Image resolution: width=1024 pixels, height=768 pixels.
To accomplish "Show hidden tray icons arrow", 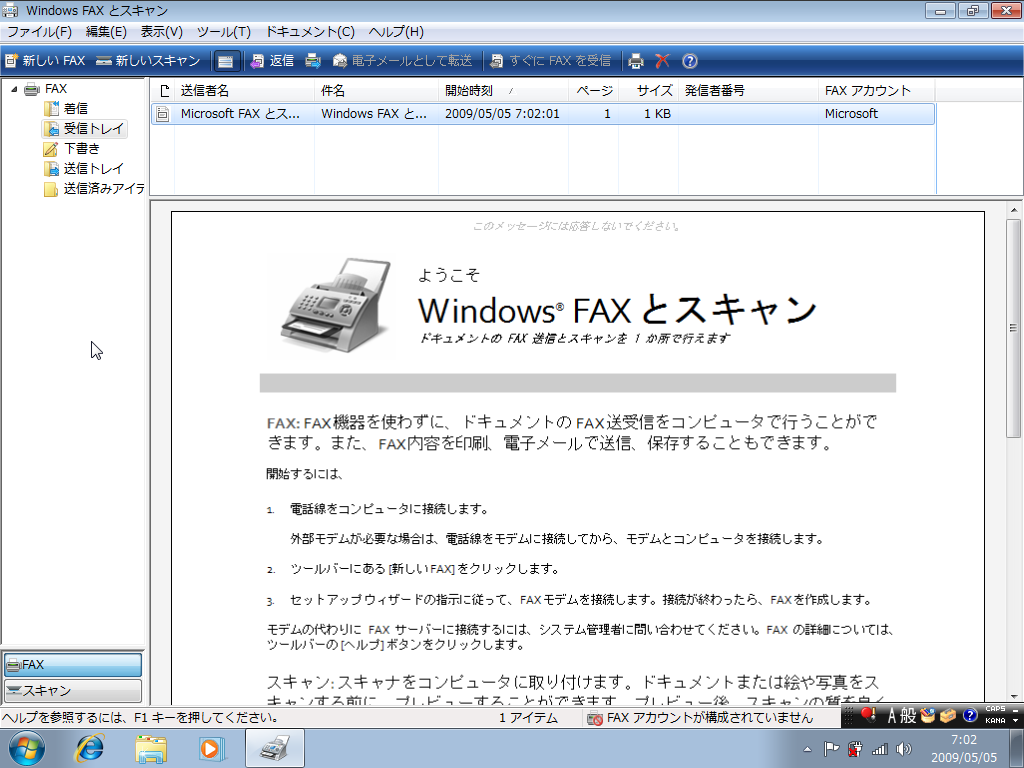I will pyautogui.click(x=807, y=749).
